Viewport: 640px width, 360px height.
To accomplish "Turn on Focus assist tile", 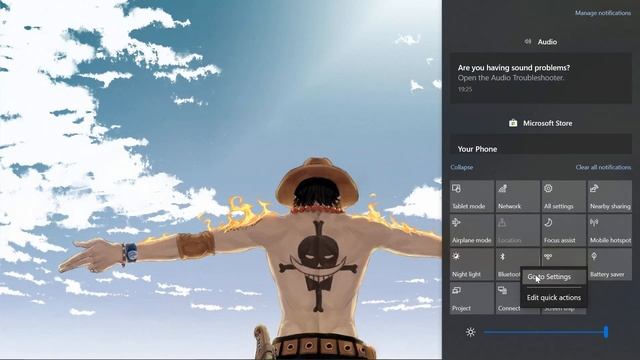I will point(564,230).
